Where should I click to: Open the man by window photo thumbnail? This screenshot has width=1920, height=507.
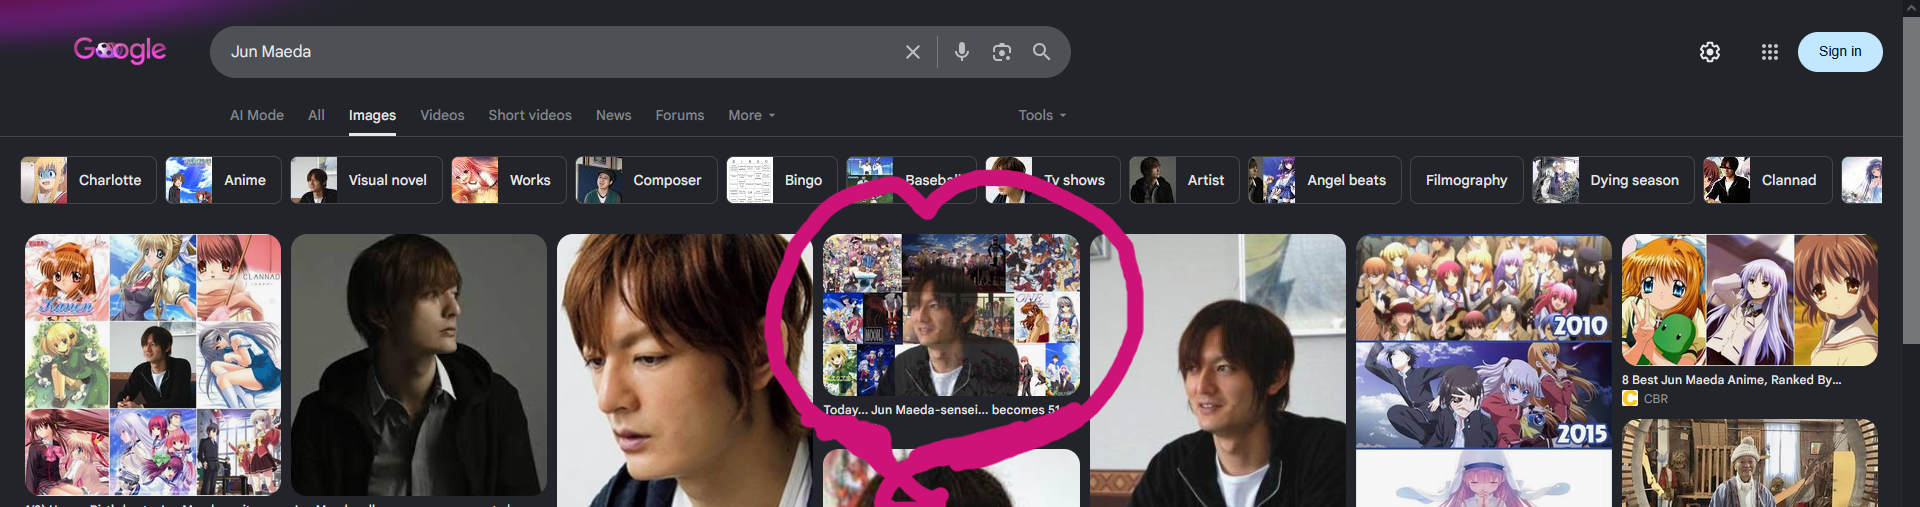pos(1218,370)
